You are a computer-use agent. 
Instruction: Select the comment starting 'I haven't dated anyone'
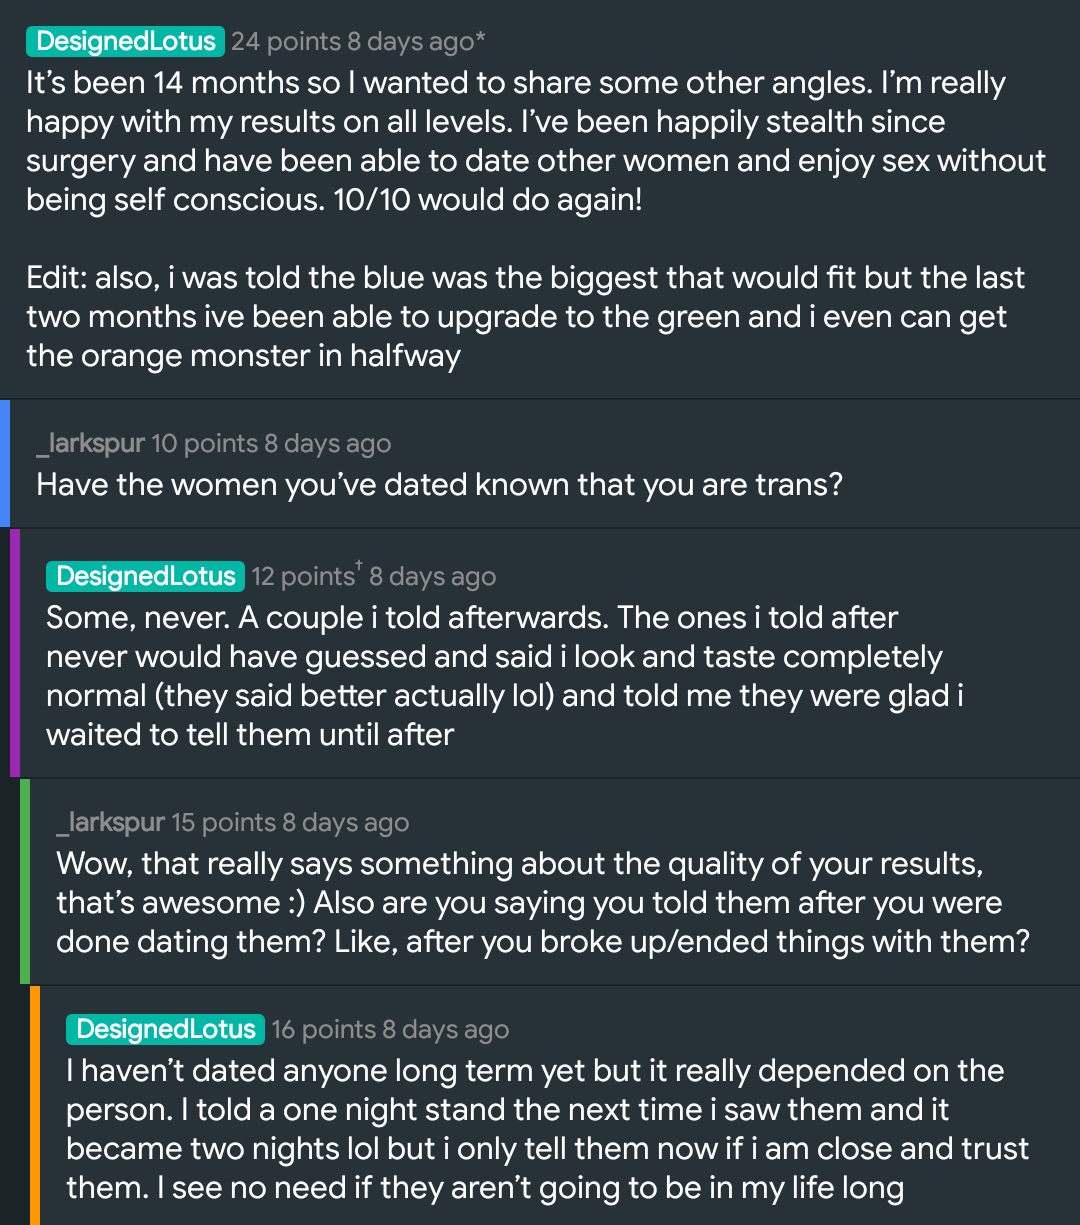(547, 1128)
